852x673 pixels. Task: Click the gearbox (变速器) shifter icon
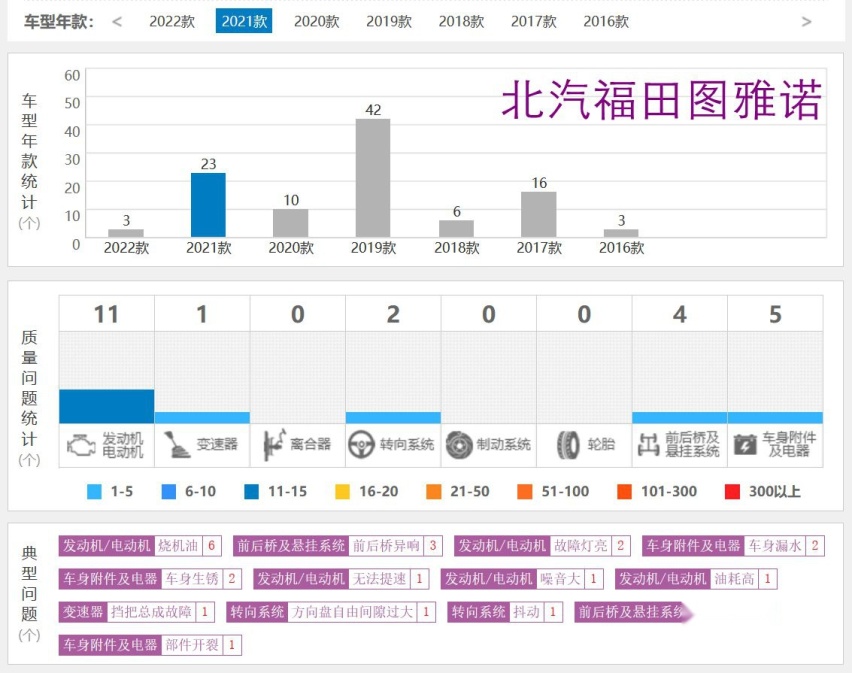177,445
